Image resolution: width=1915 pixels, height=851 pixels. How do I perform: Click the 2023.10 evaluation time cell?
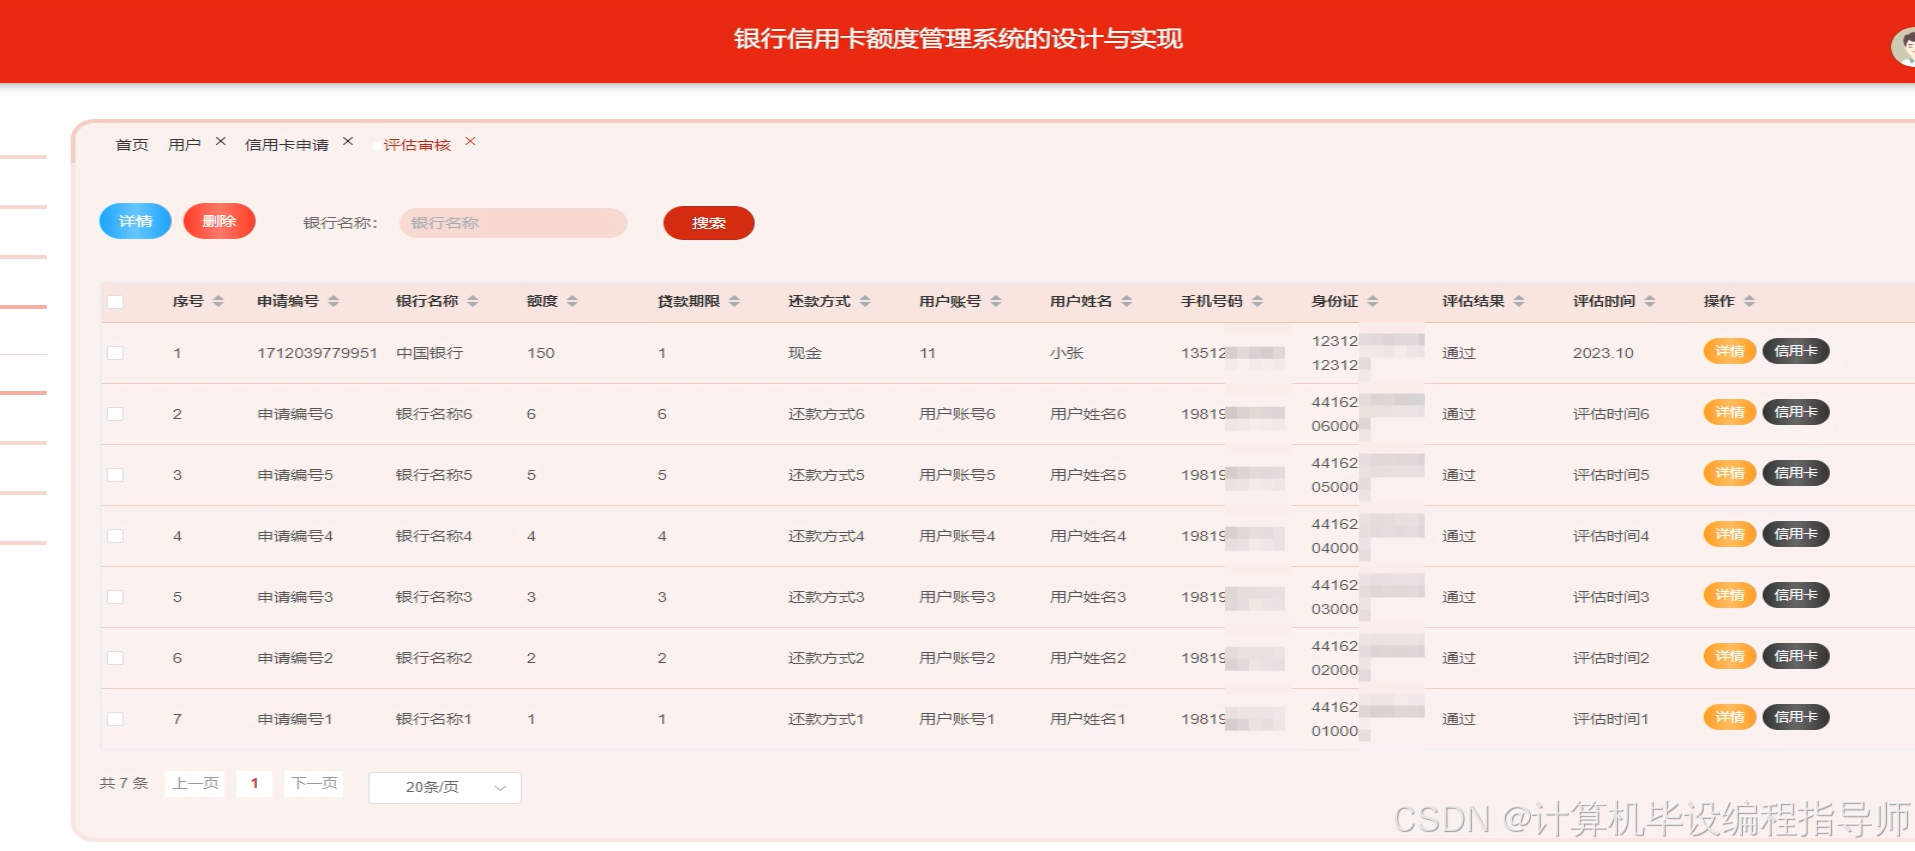1603,353
